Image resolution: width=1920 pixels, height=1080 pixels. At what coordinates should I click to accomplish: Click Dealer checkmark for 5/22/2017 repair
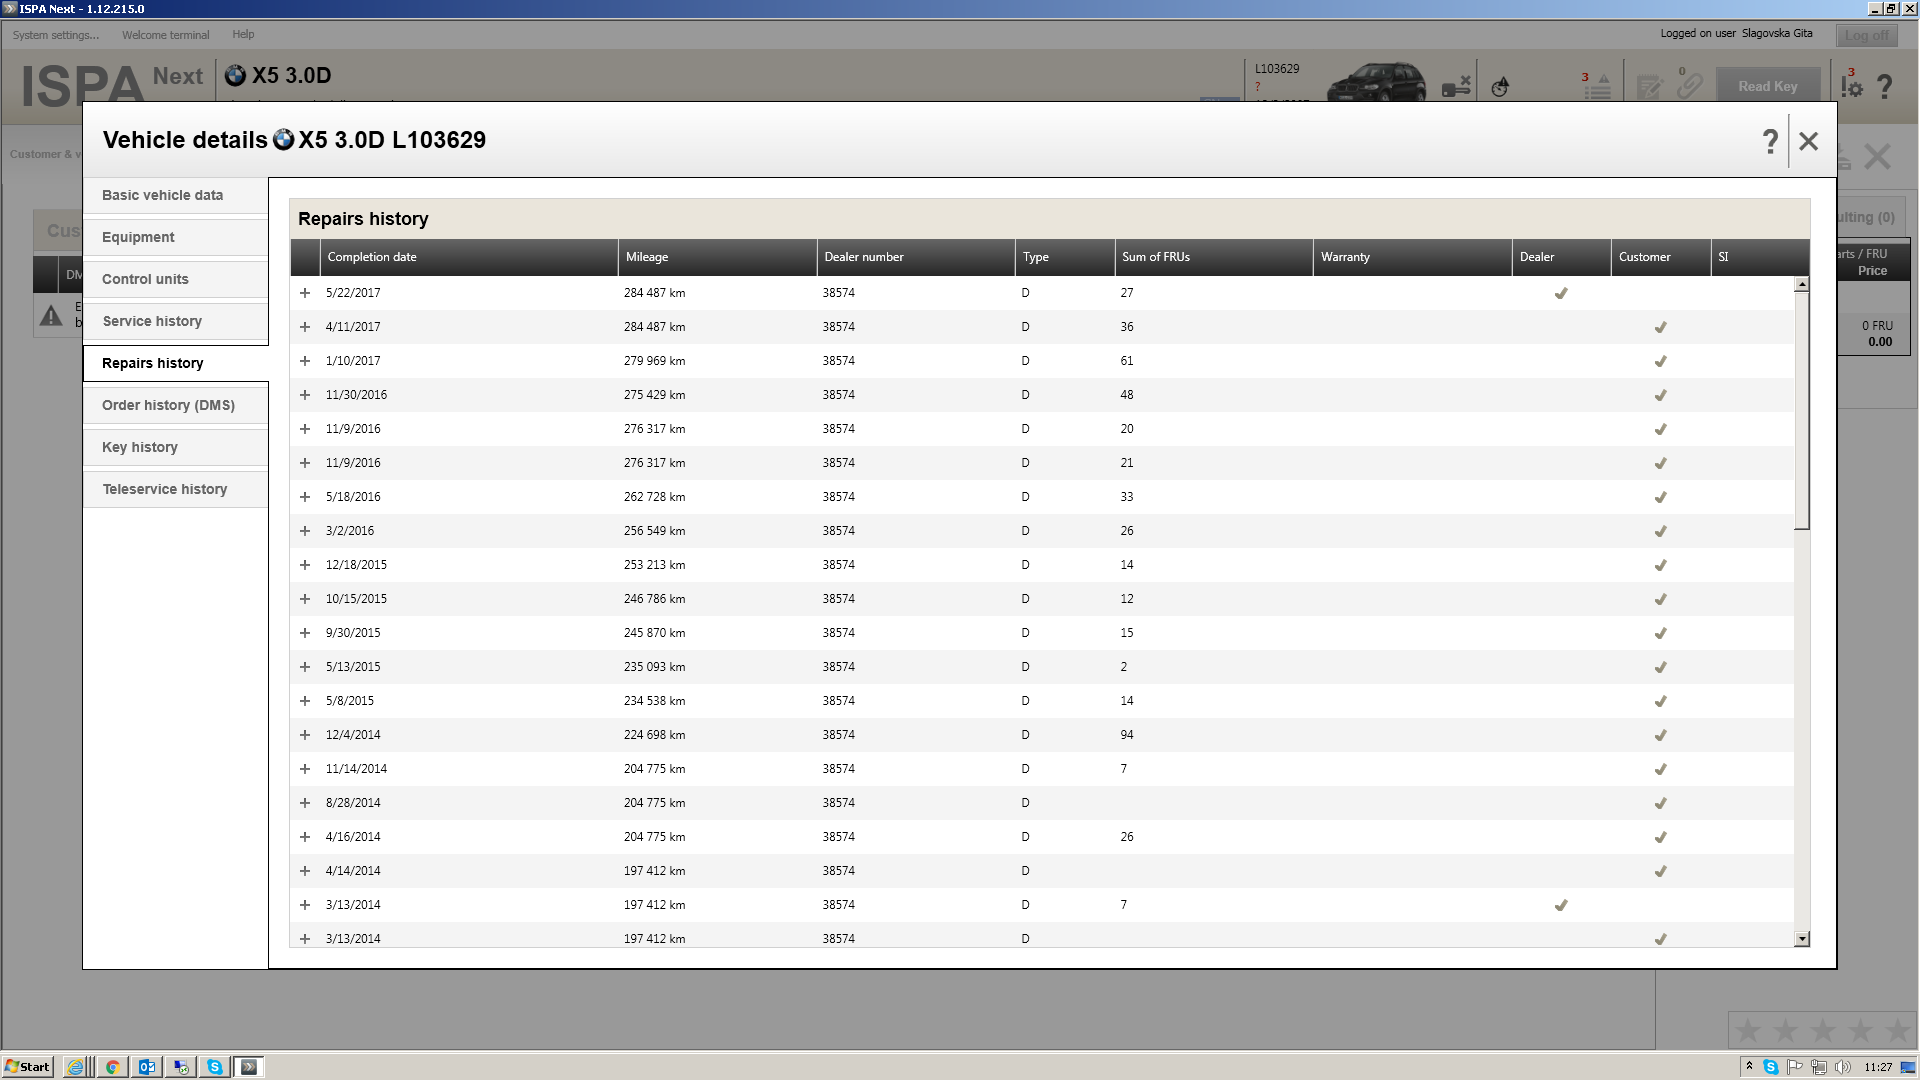(1560, 293)
